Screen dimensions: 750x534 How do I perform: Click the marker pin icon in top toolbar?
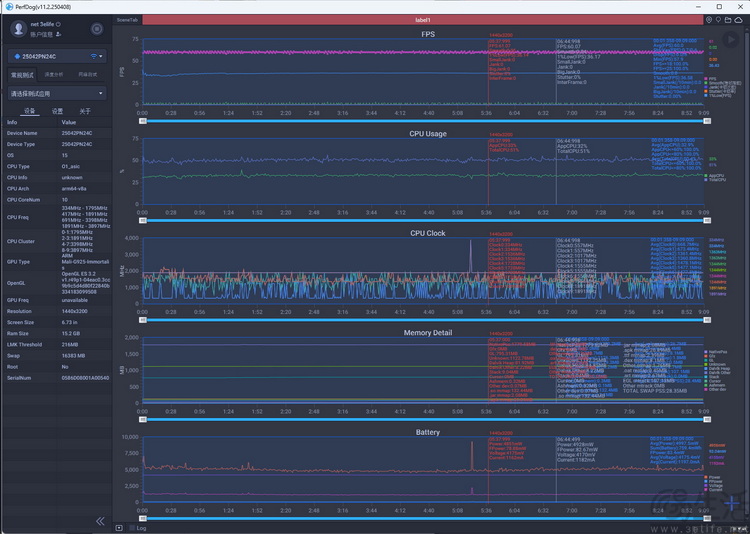coord(718,20)
